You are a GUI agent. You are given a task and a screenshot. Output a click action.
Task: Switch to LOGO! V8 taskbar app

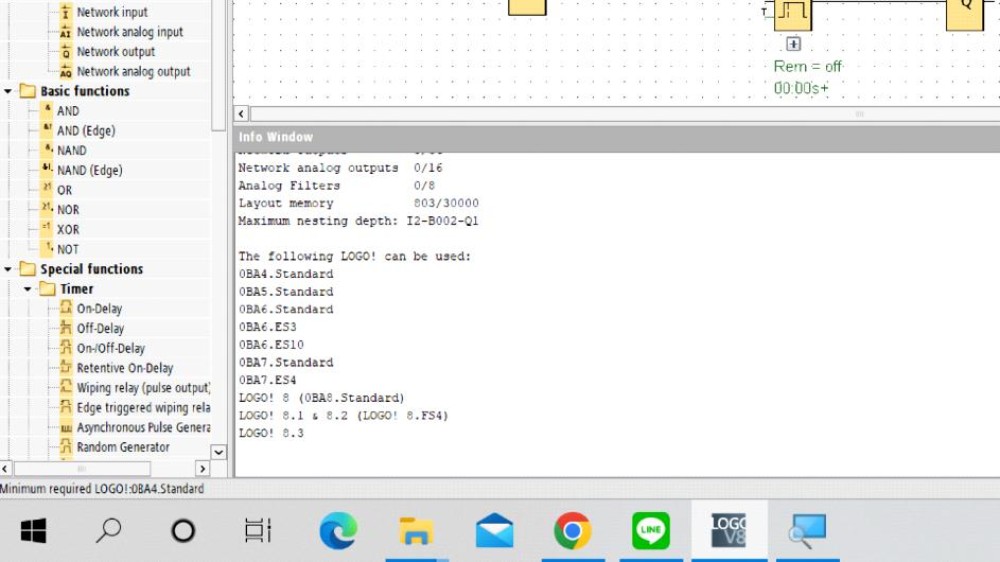pyautogui.click(x=729, y=531)
